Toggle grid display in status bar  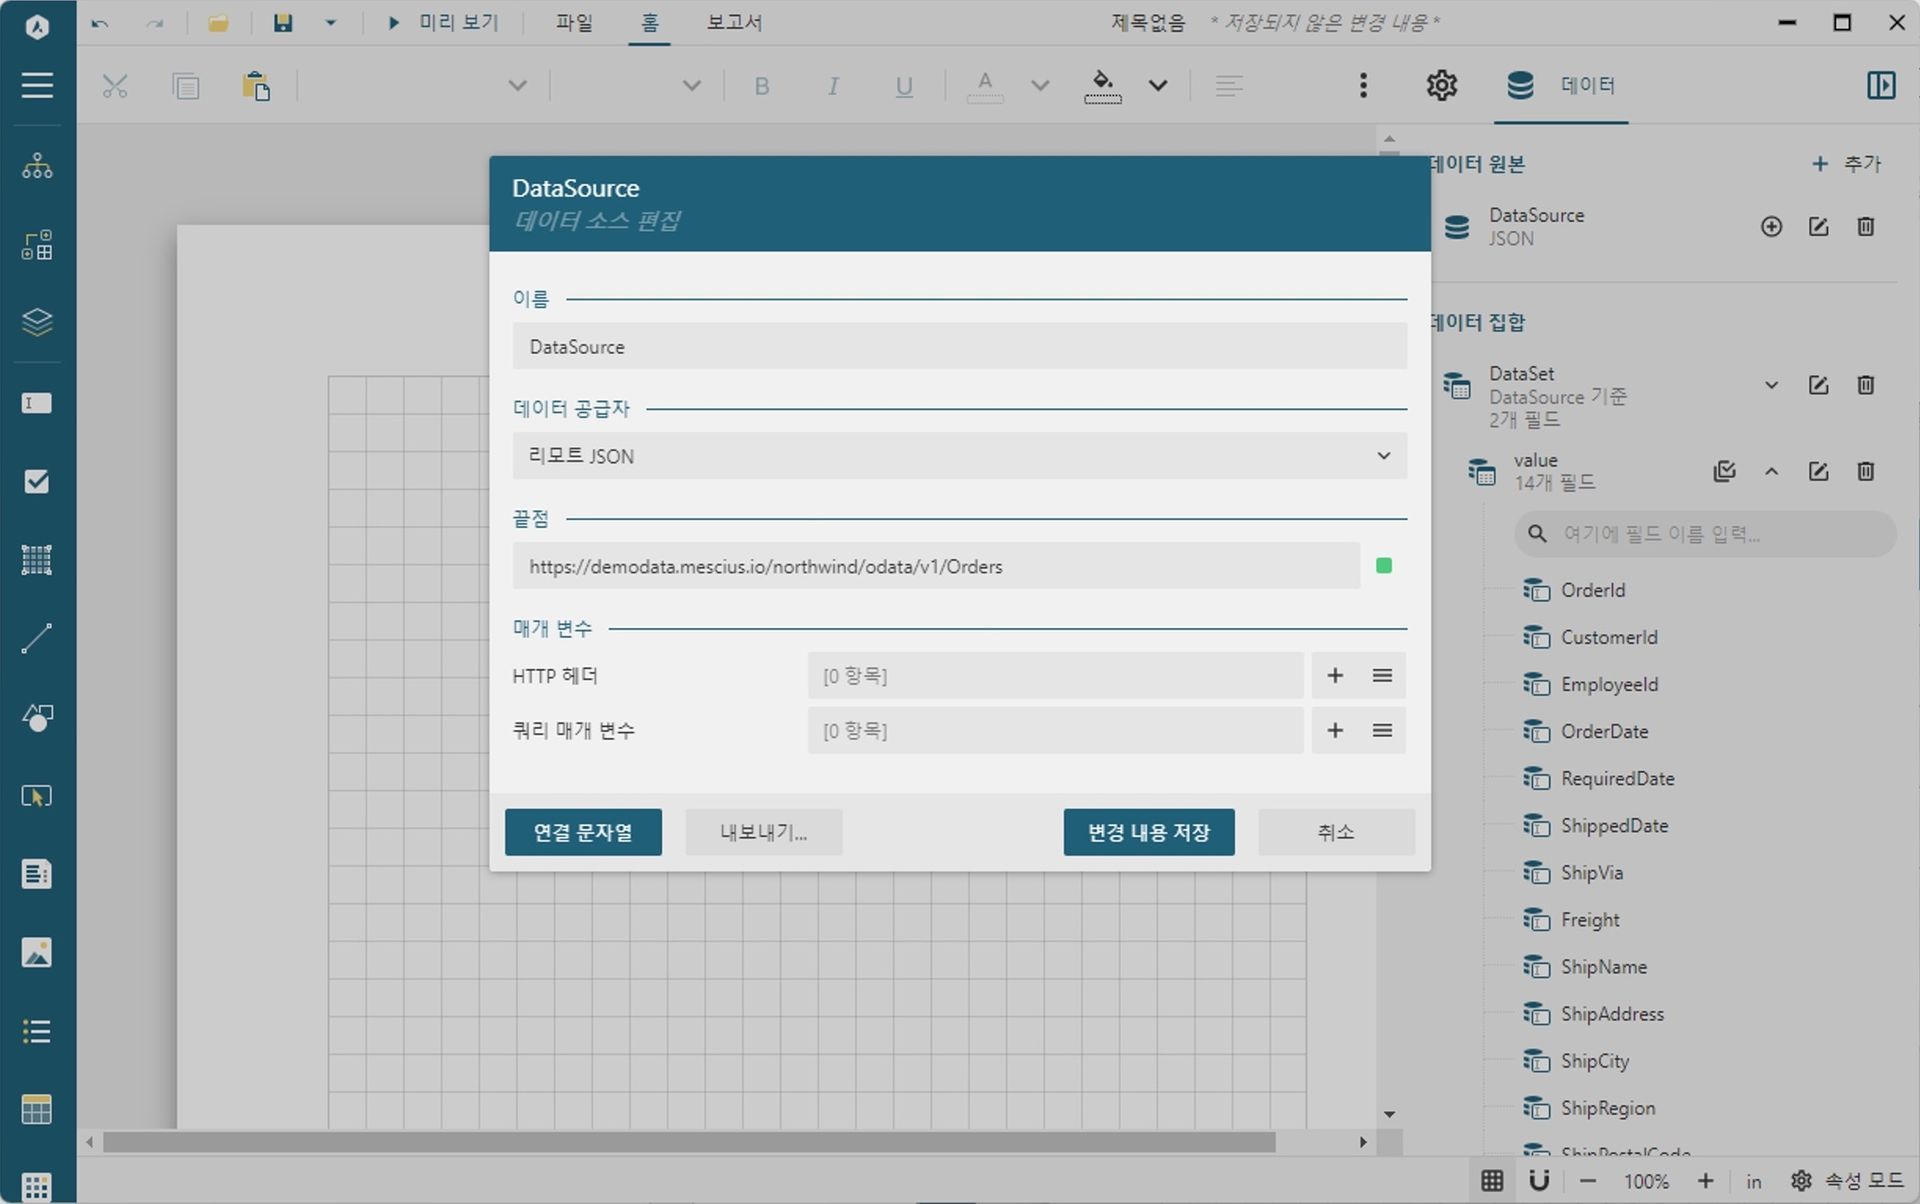(x=1492, y=1181)
